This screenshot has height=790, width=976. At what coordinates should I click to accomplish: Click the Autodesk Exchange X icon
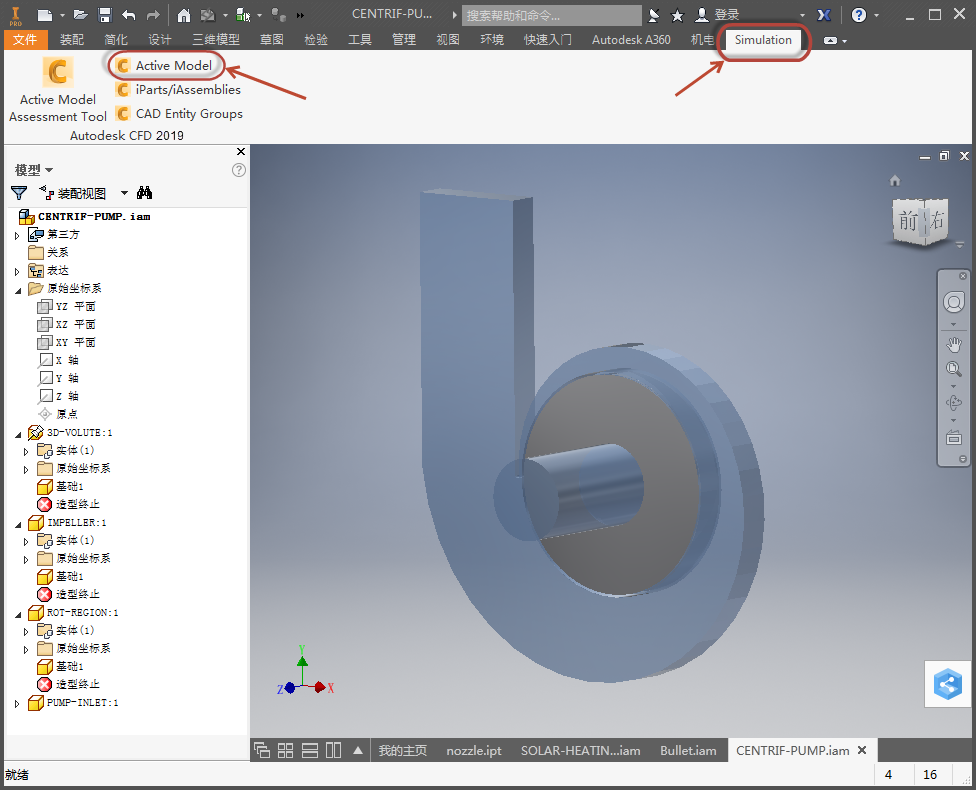(824, 15)
